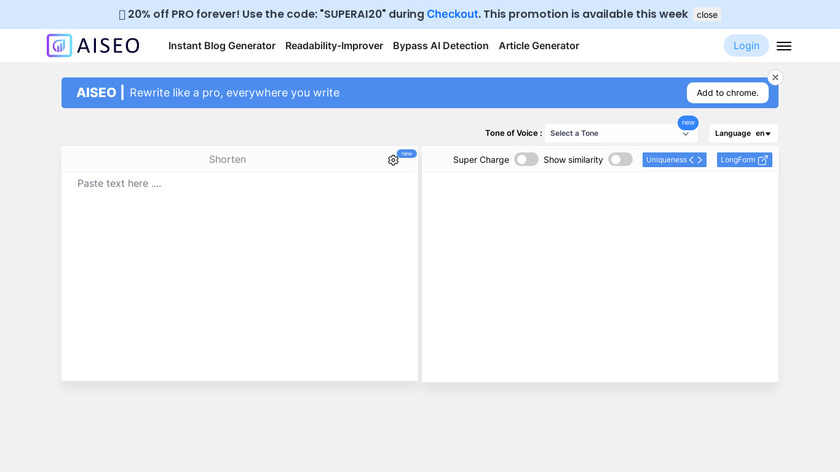840x472 pixels.
Task: Select Bypass AI Detection menu item
Action: pos(441,46)
